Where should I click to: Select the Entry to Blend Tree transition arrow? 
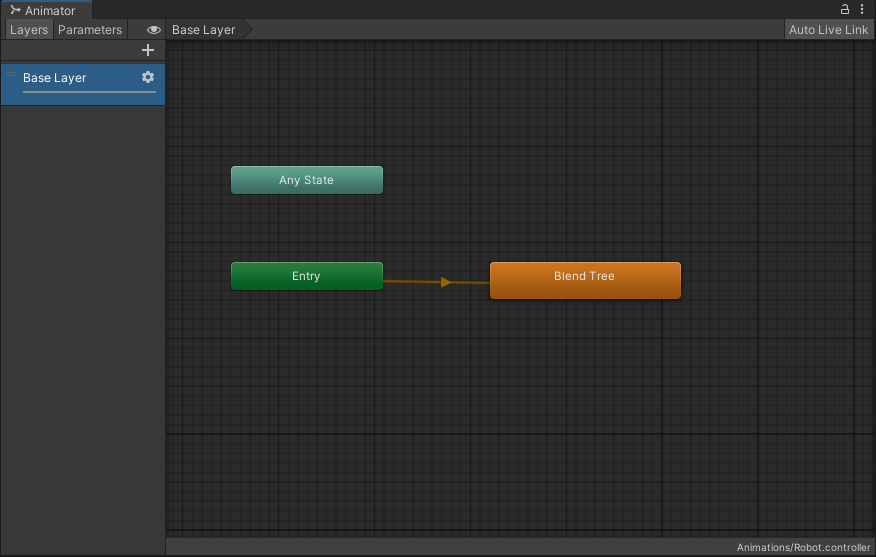coord(445,282)
